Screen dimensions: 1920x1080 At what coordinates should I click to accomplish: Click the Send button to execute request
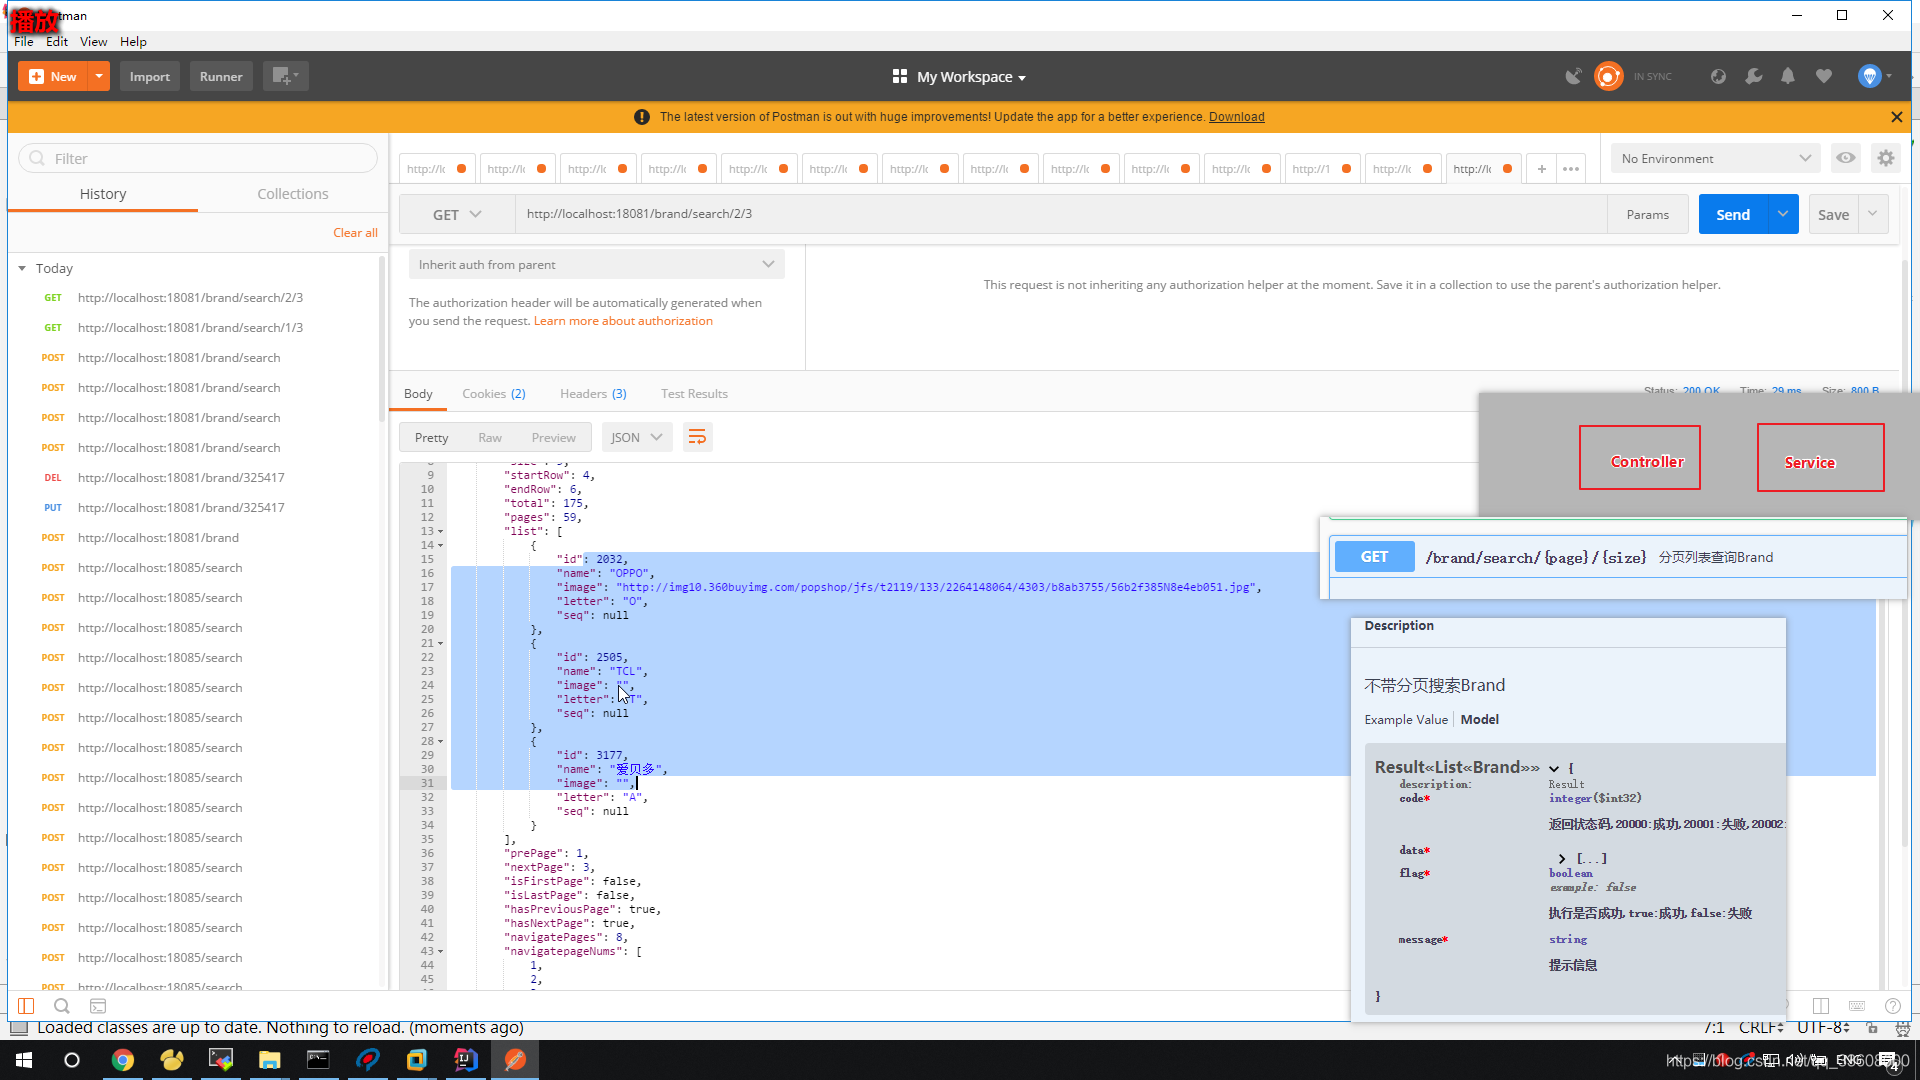(x=1733, y=214)
